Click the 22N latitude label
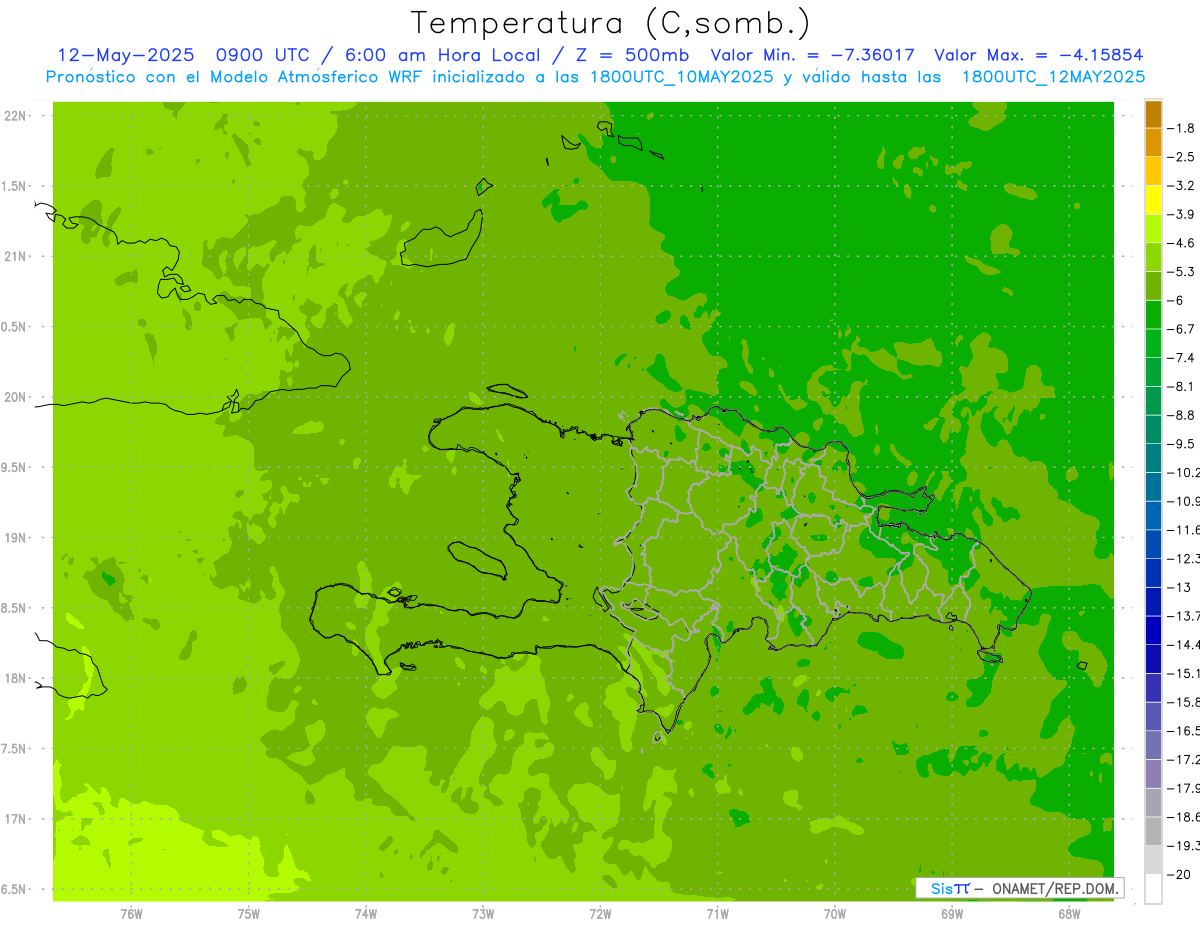The width and height of the screenshot is (1200, 927). pos(15,115)
